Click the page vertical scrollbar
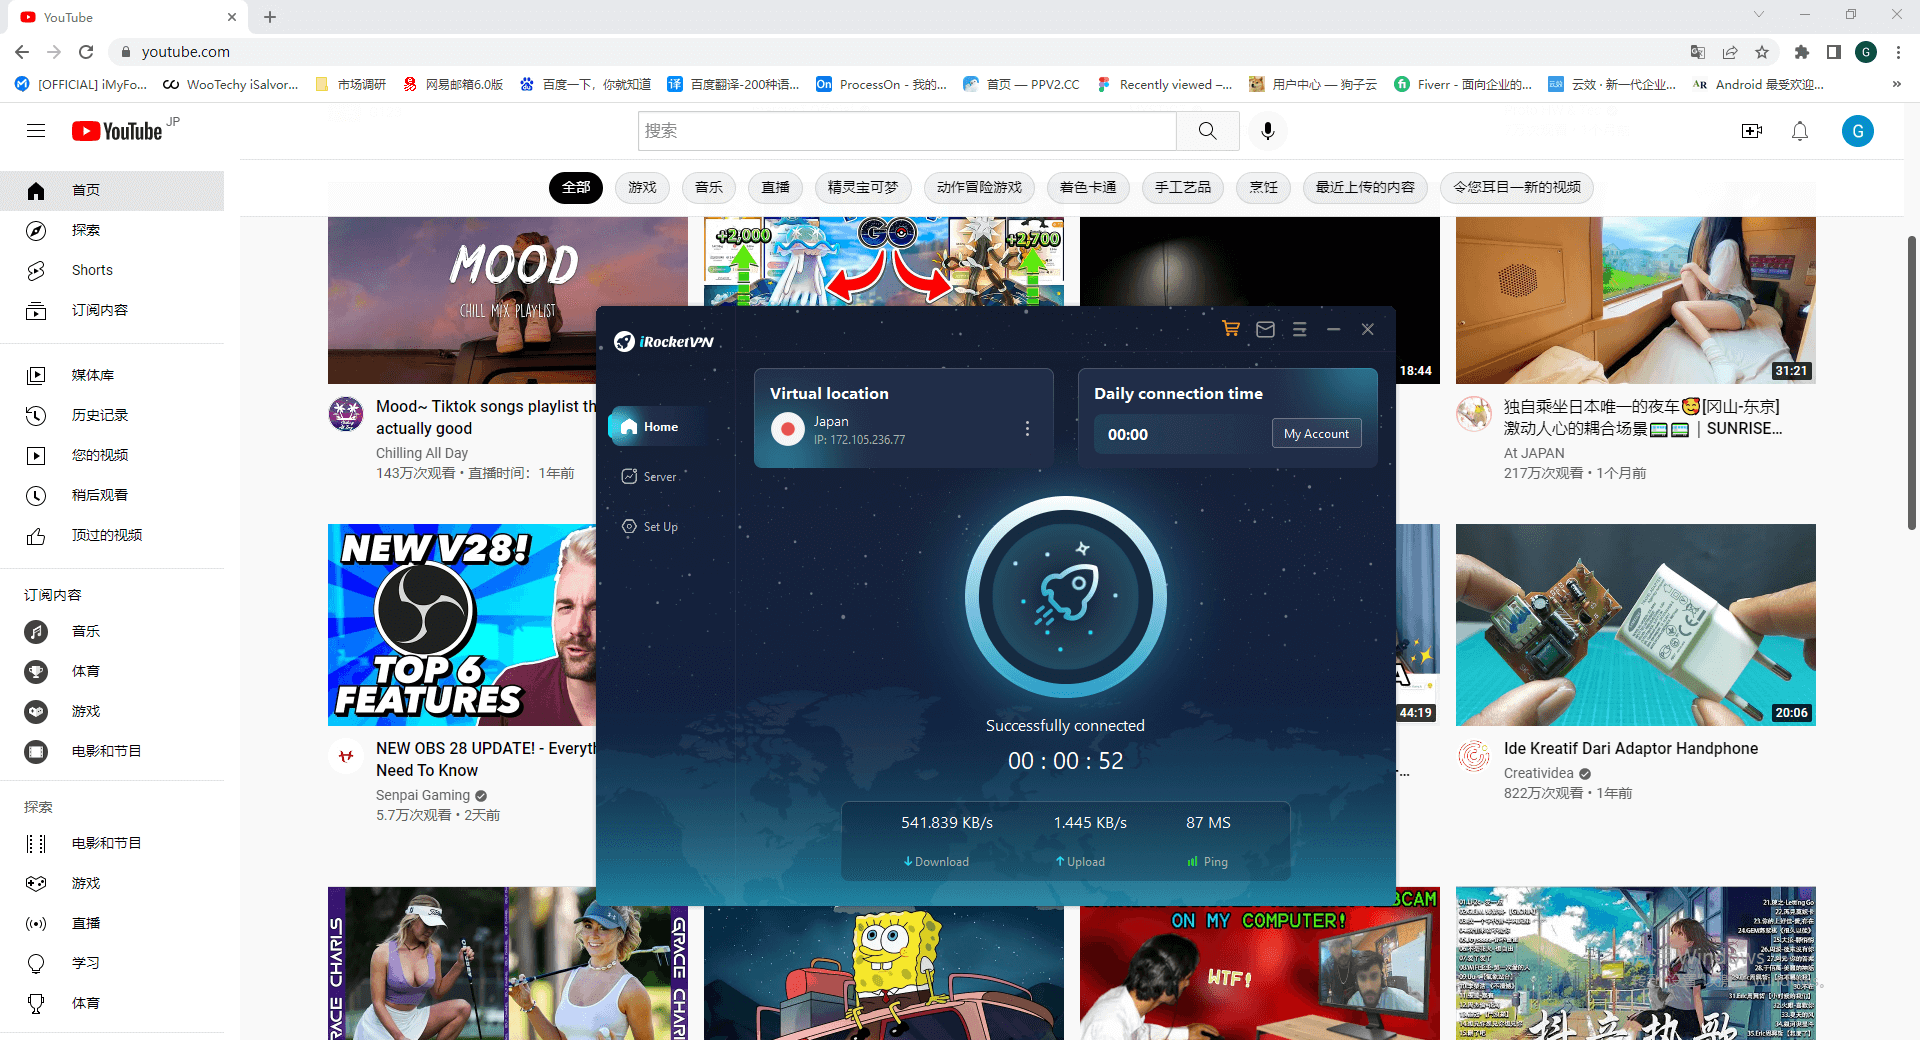This screenshot has height=1040, width=1920. click(1911, 382)
